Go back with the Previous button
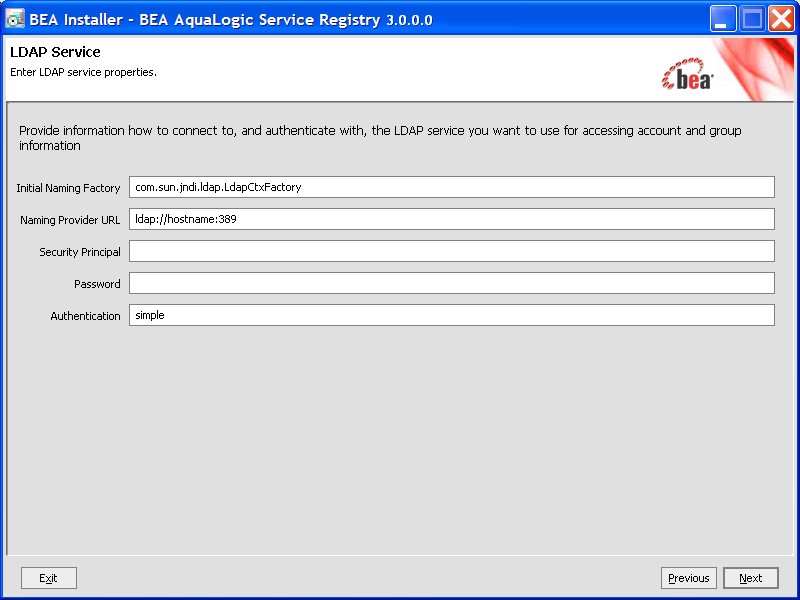Image resolution: width=800 pixels, height=600 pixels. coord(689,578)
